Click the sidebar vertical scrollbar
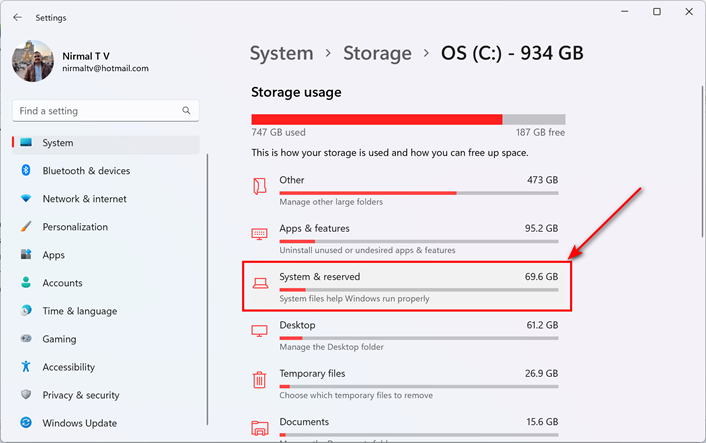 tap(207, 289)
